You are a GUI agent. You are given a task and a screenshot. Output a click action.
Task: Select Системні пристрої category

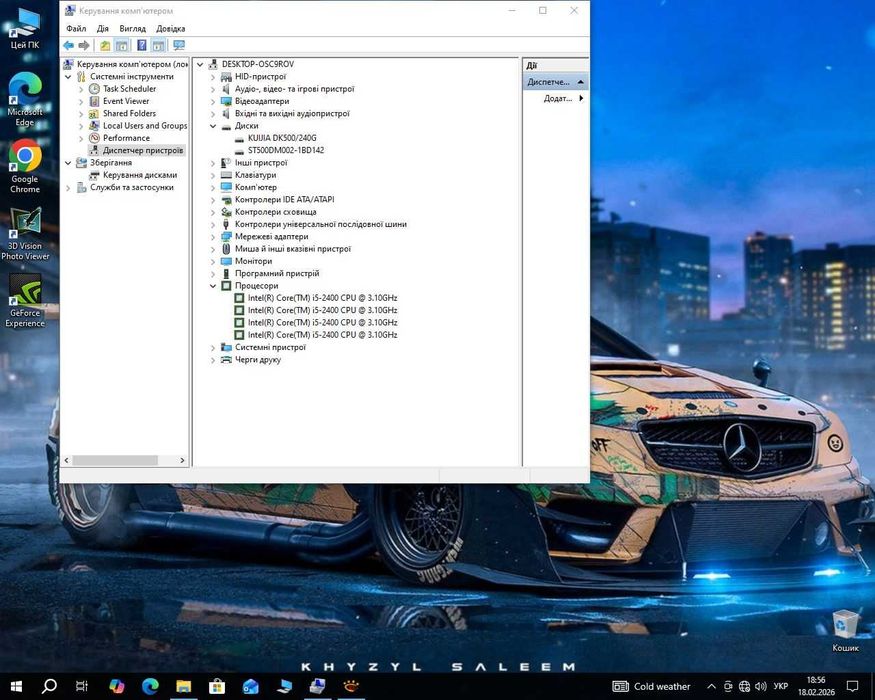pyautogui.click(x=270, y=347)
